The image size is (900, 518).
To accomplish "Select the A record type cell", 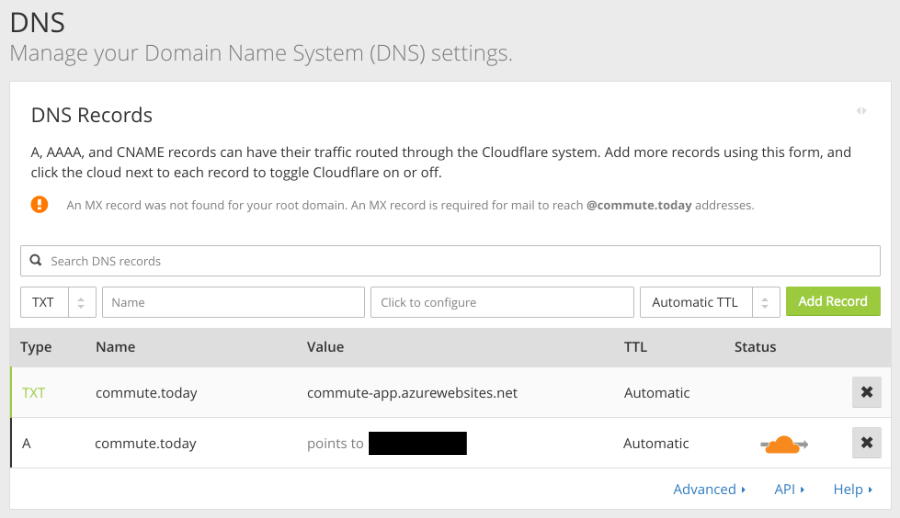I will [x=26, y=443].
